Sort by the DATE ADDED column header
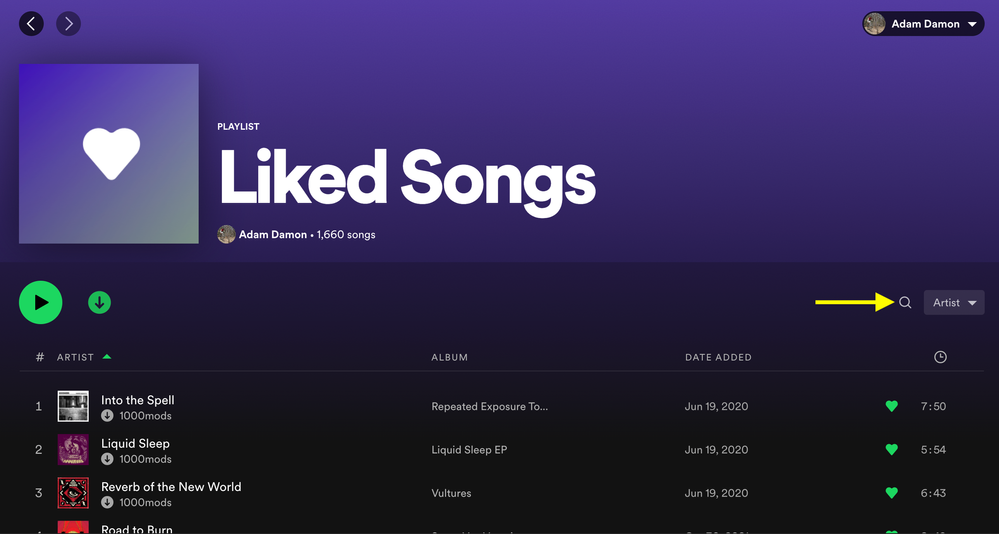This screenshot has height=534, width=999. (x=718, y=357)
